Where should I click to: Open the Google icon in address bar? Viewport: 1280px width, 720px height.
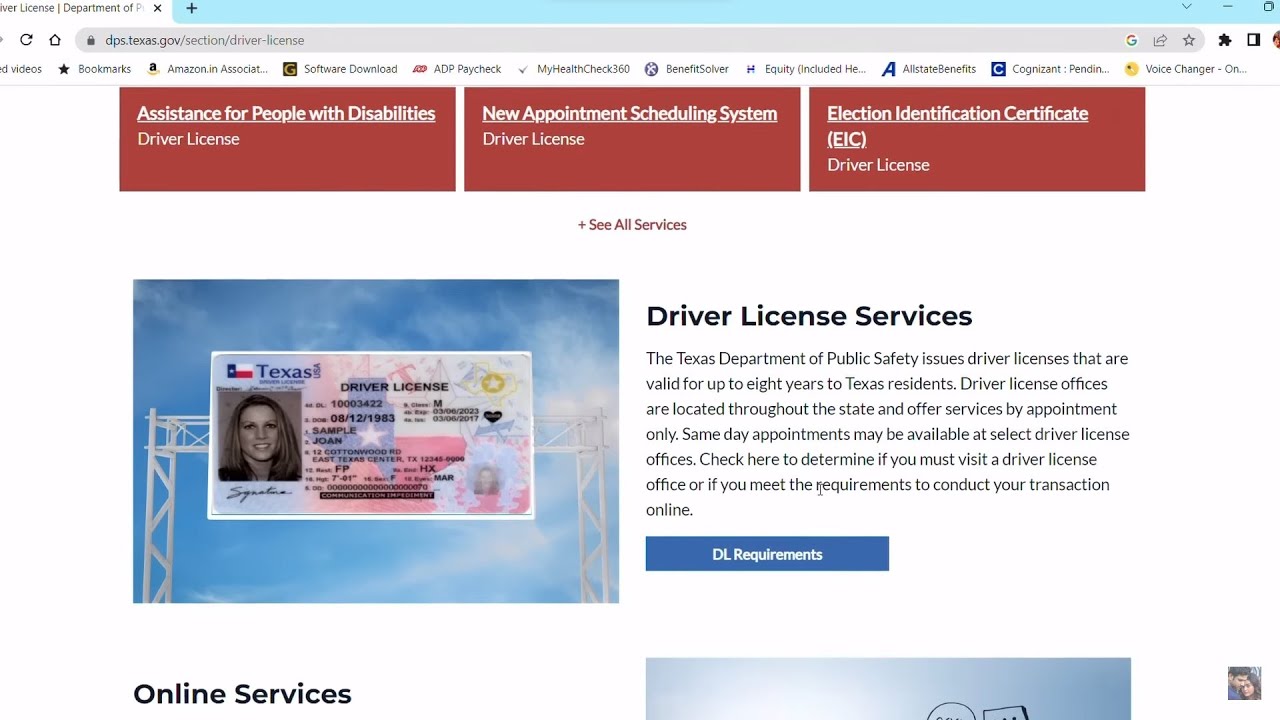(1131, 40)
